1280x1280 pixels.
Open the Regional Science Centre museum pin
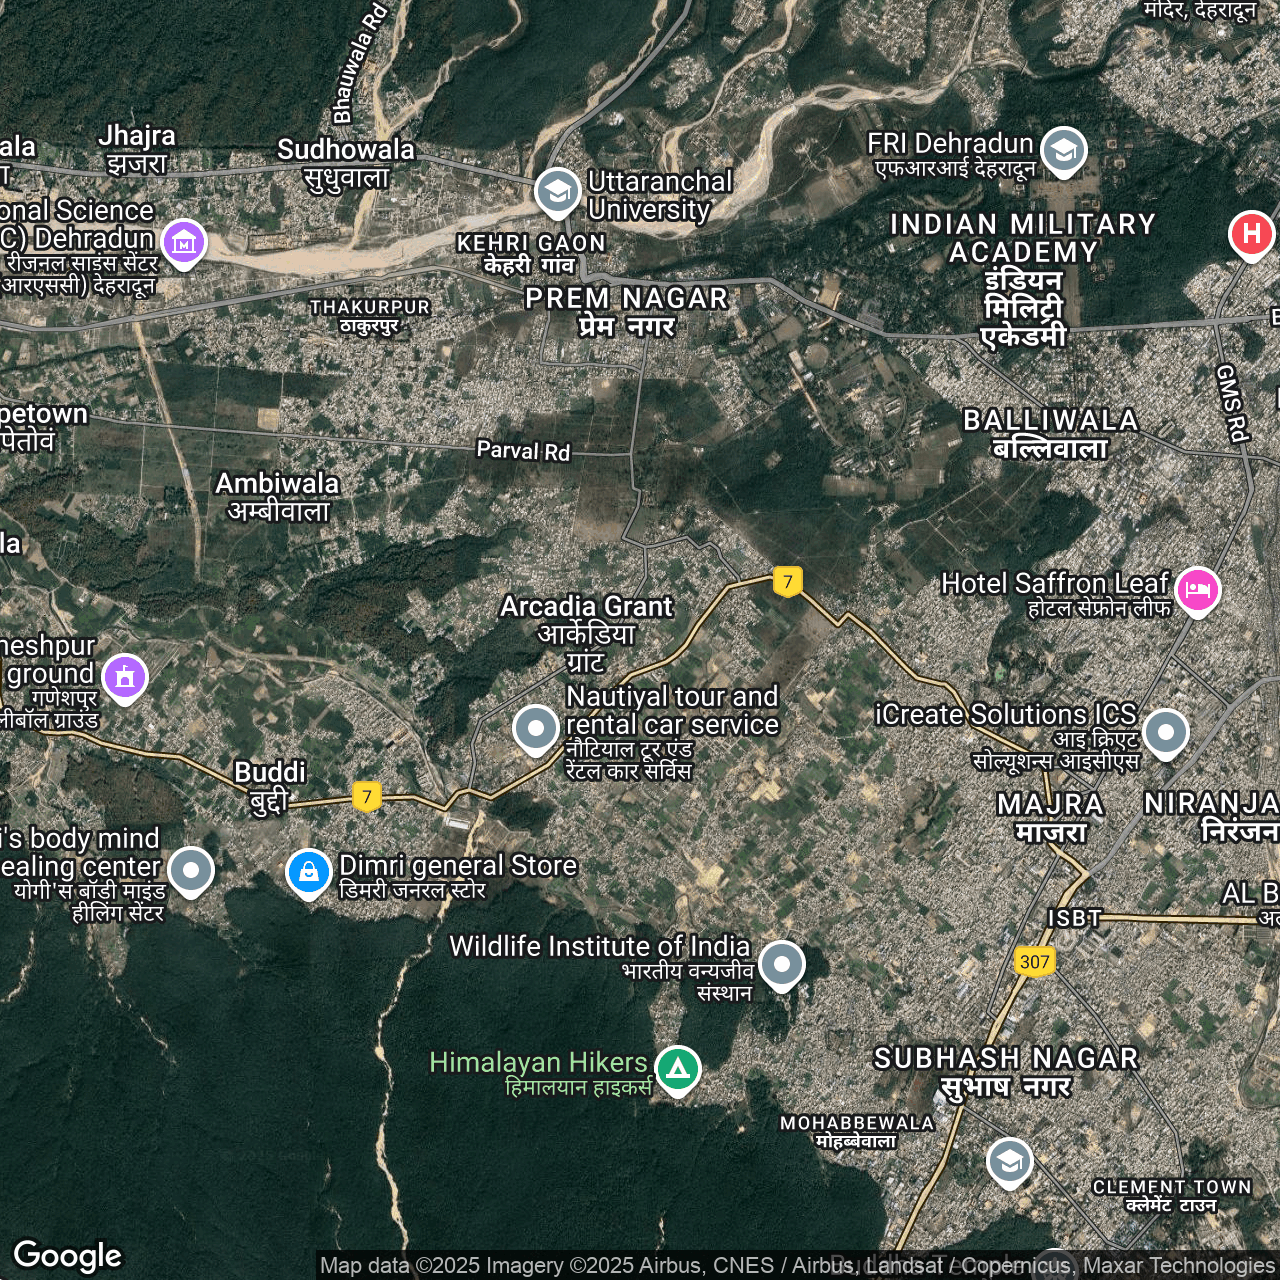tap(184, 242)
